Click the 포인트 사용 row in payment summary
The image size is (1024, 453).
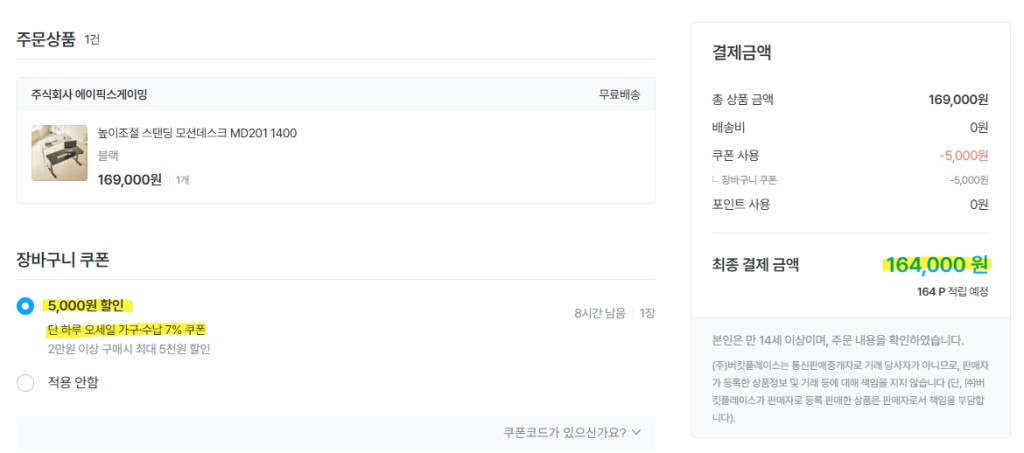coord(848,204)
